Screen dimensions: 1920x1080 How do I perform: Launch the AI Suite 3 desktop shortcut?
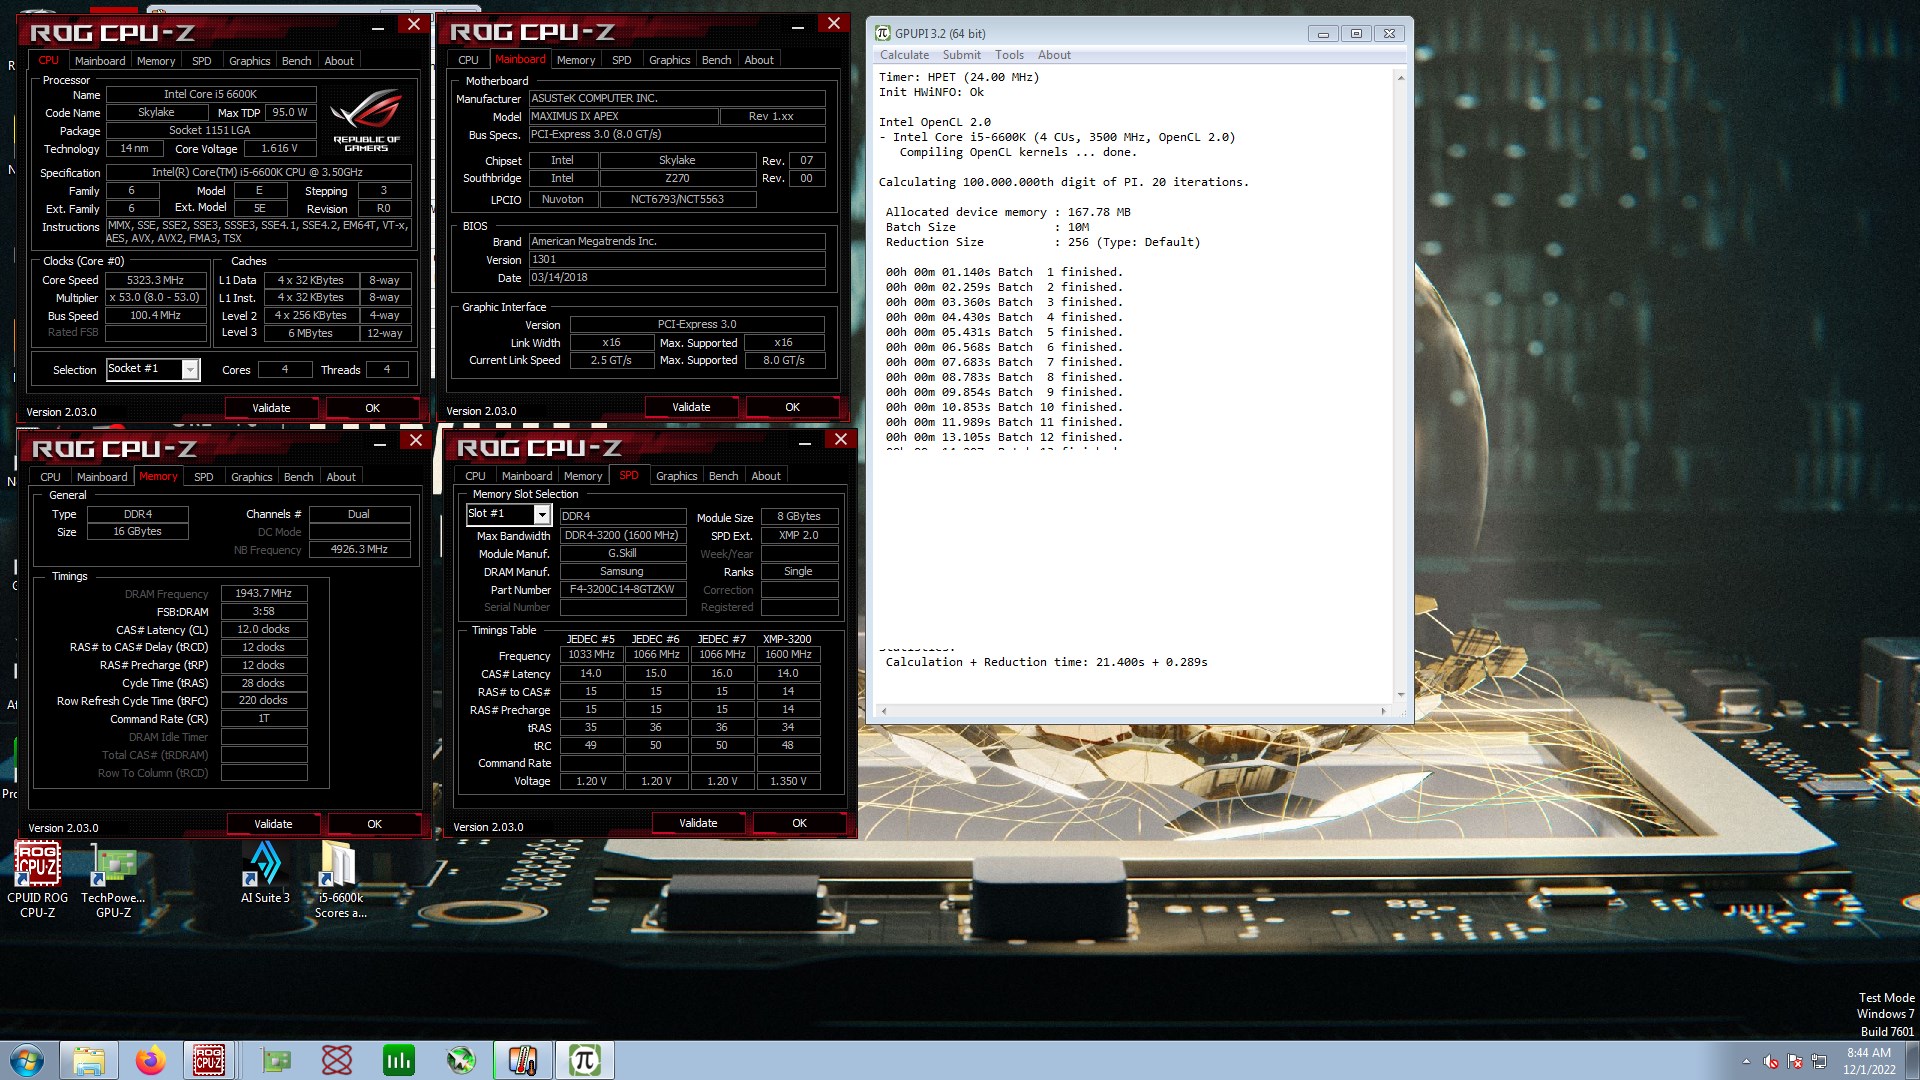[265, 873]
